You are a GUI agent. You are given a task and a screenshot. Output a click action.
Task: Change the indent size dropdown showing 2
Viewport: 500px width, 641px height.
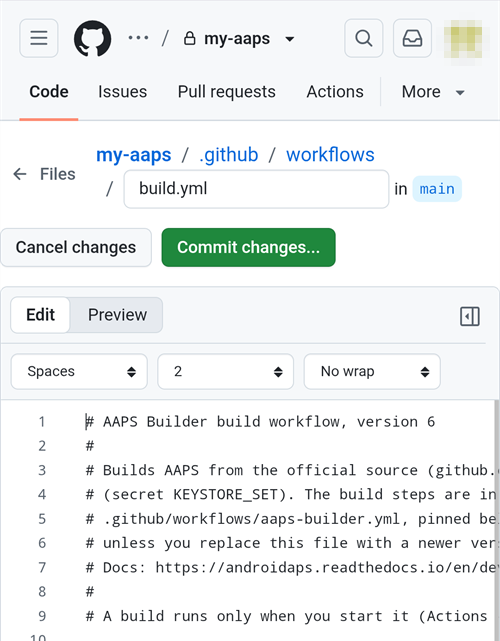(x=226, y=371)
